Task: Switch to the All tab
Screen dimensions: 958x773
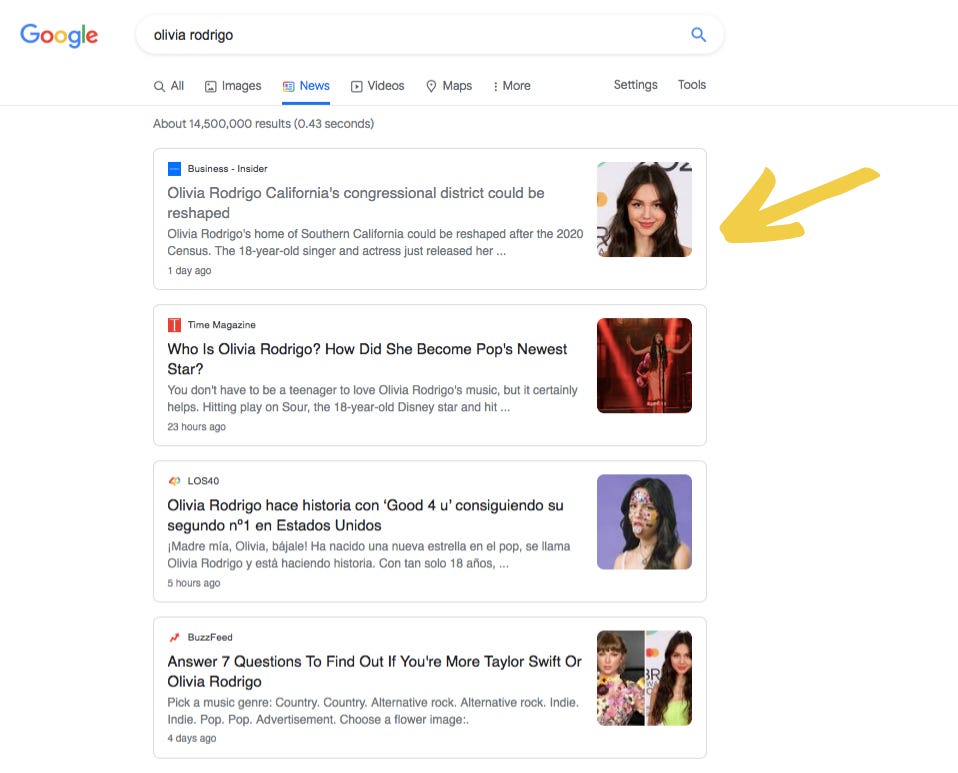Action: coord(169,86)
